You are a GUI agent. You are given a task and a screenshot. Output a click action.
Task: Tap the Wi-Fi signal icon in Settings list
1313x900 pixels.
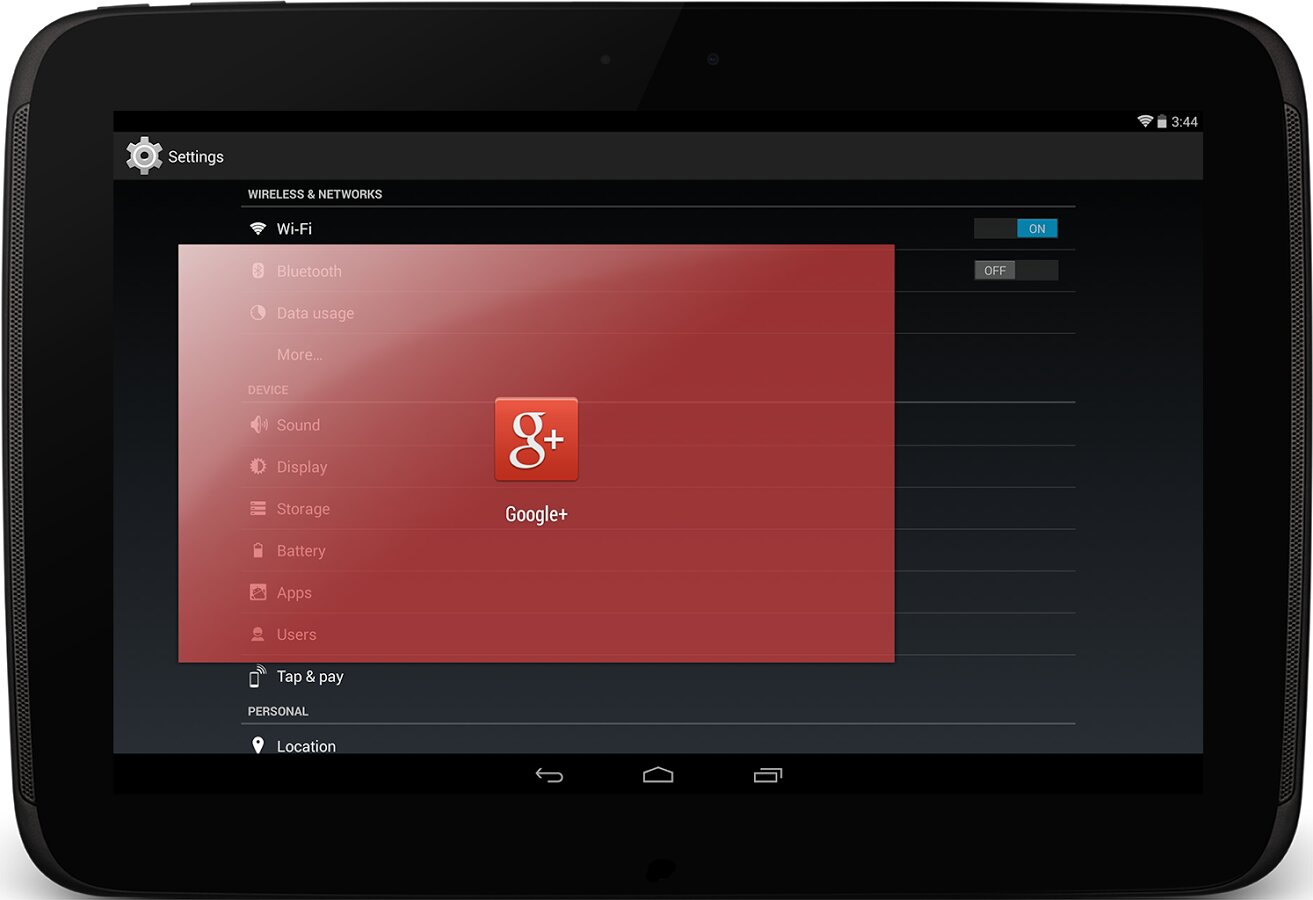click(258, 229)
